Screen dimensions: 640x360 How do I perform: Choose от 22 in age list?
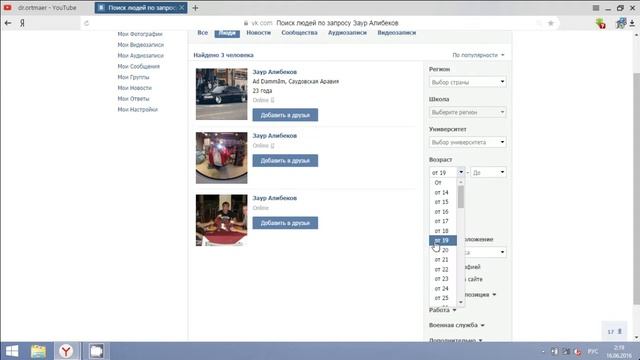point(443,269)
